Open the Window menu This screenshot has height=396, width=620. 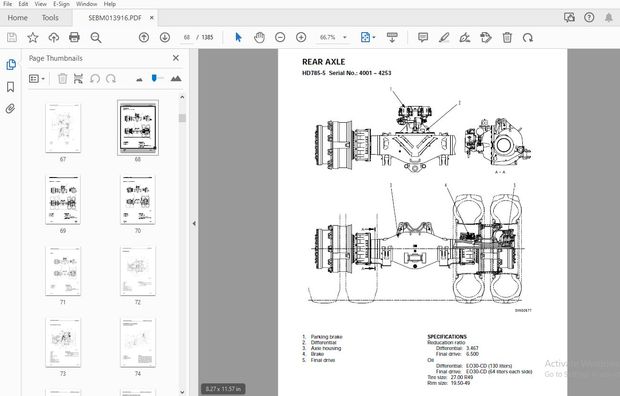coord(86,4)
